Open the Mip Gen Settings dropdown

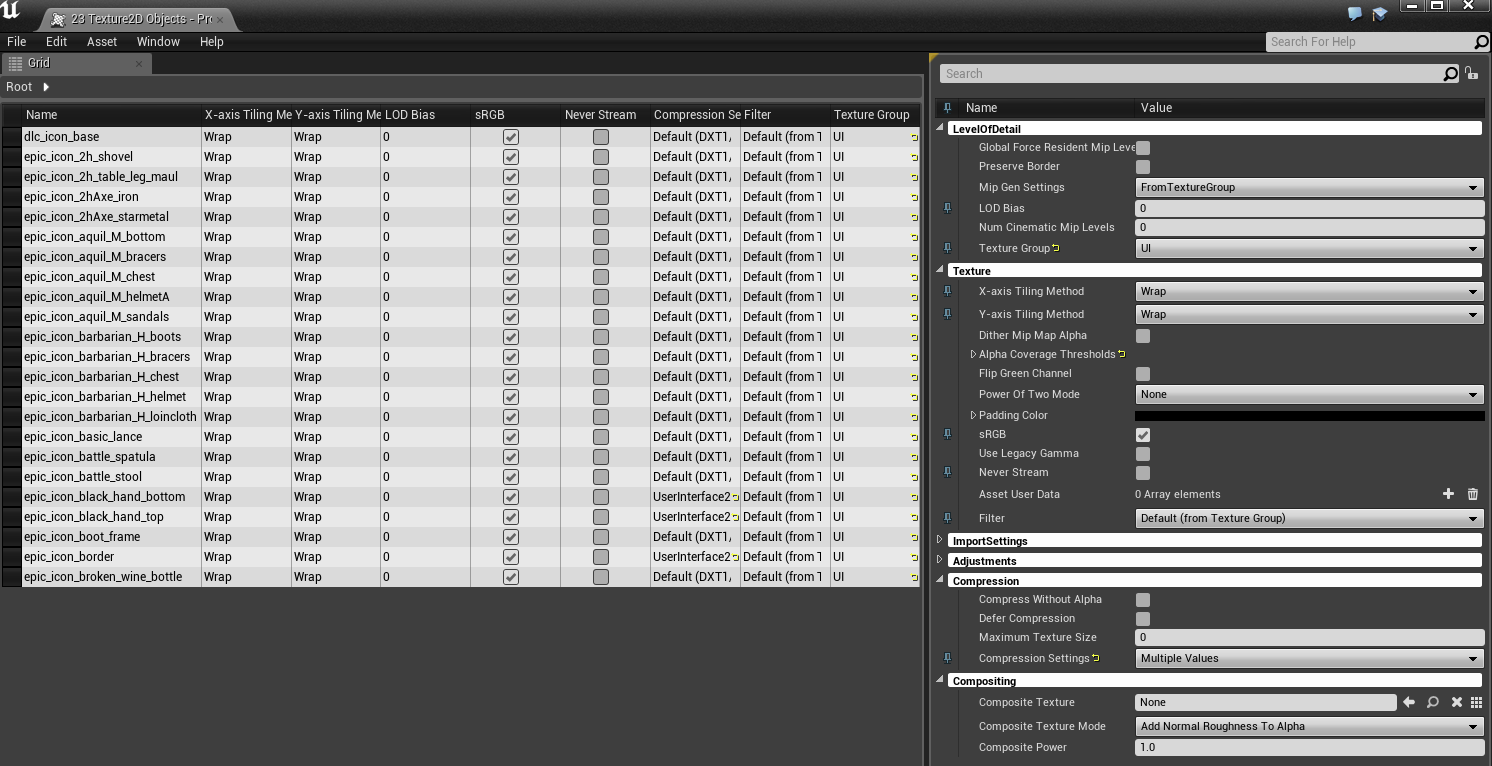tap(1309, 188)
